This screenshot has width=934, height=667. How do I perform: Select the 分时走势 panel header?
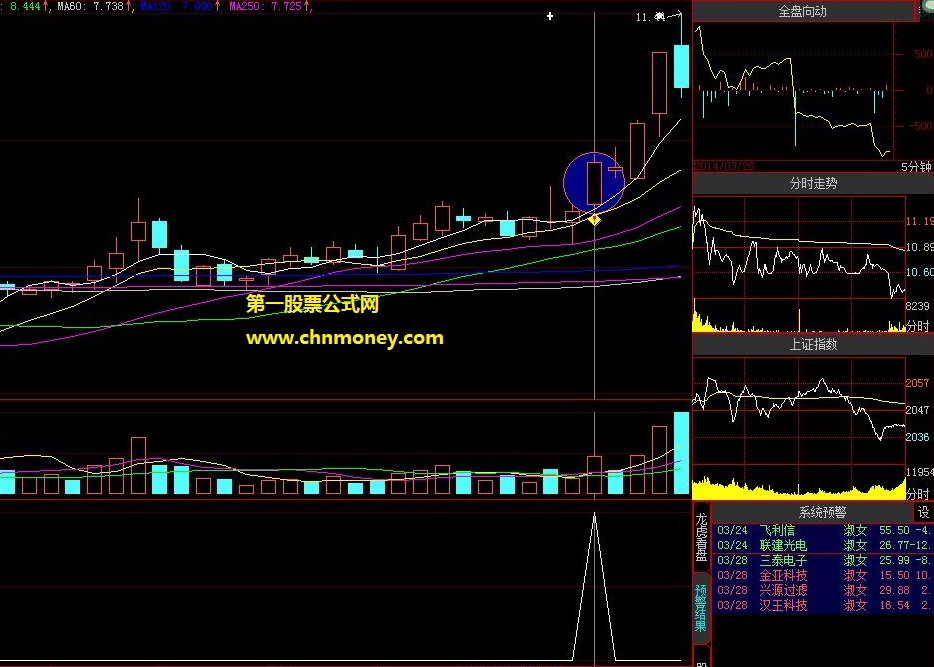click(813, 183)
